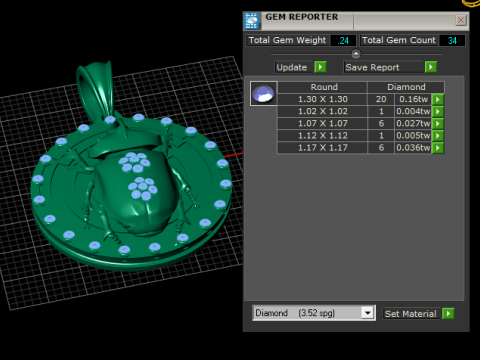
Task: Click the Update button label
Action: coord(294,67)
